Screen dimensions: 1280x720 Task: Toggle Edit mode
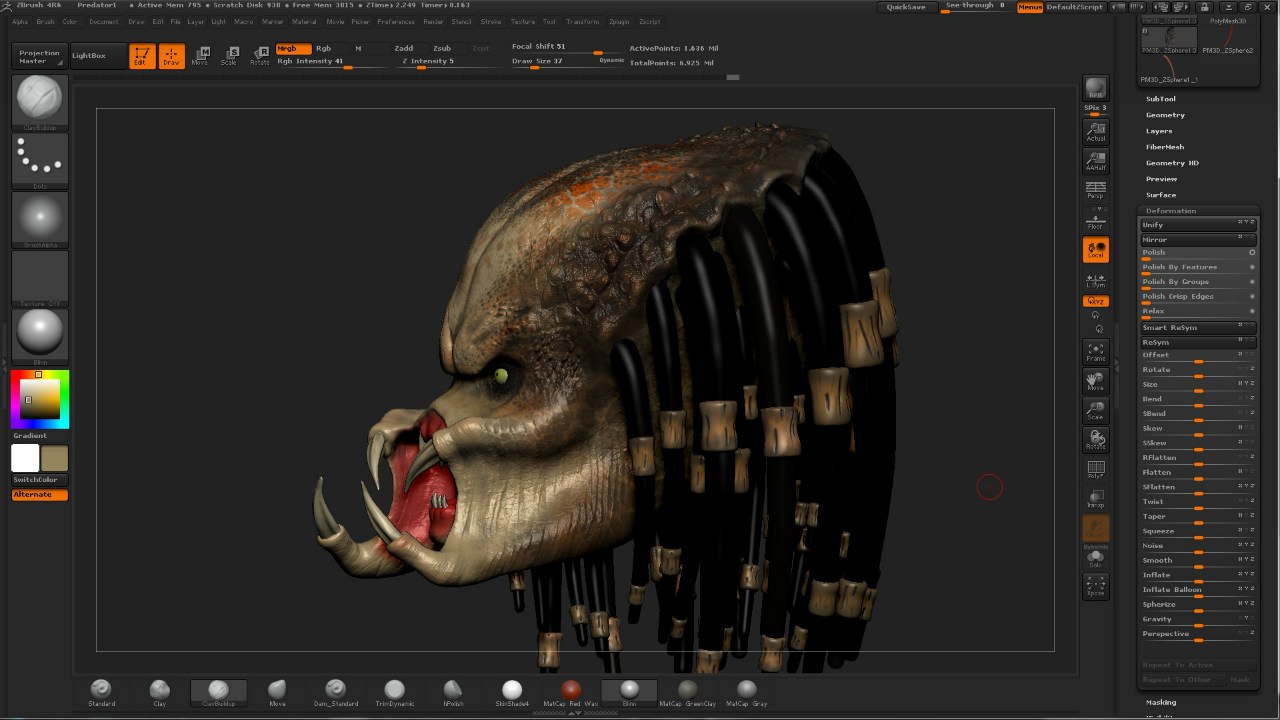(x=142, y=56)
